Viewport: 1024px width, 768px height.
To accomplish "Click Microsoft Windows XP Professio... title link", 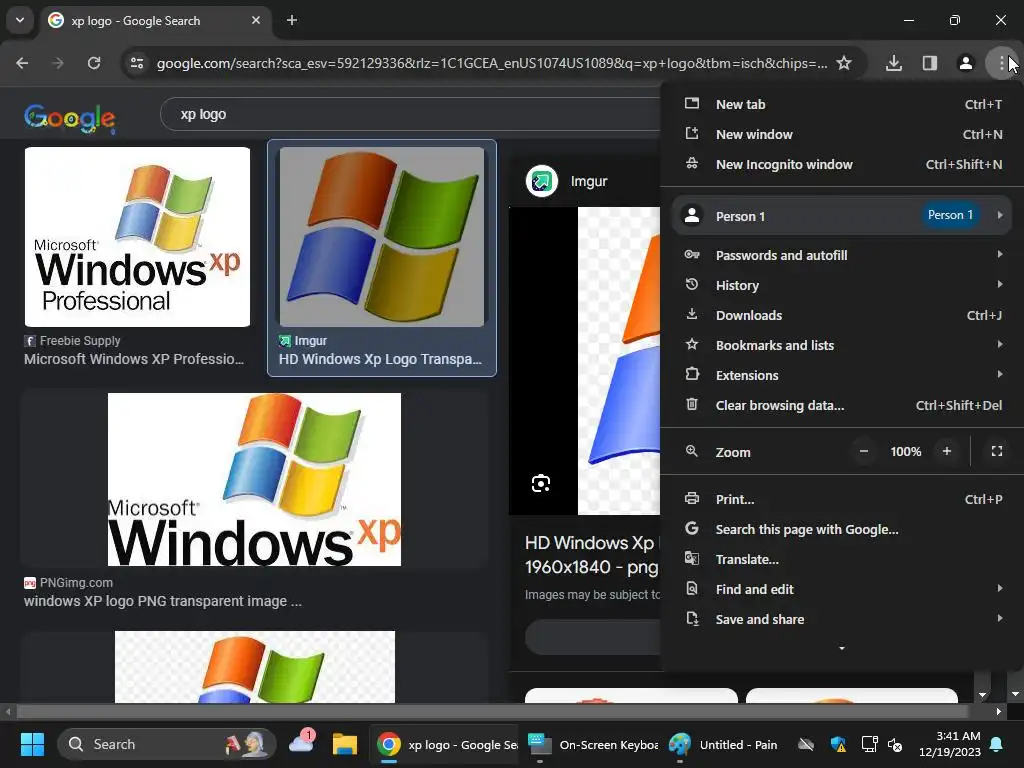I will click(x=134, y=359).
